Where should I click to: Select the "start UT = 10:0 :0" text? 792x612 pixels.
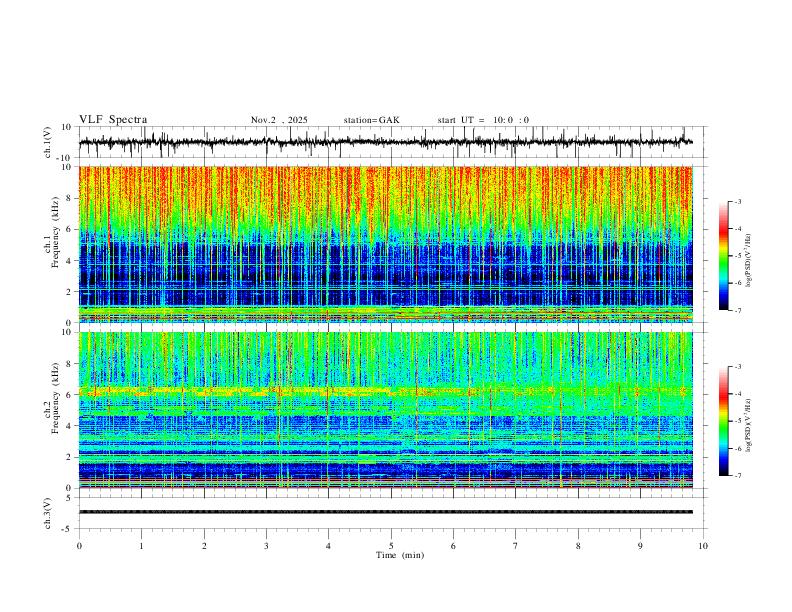[x=483, y=120]
